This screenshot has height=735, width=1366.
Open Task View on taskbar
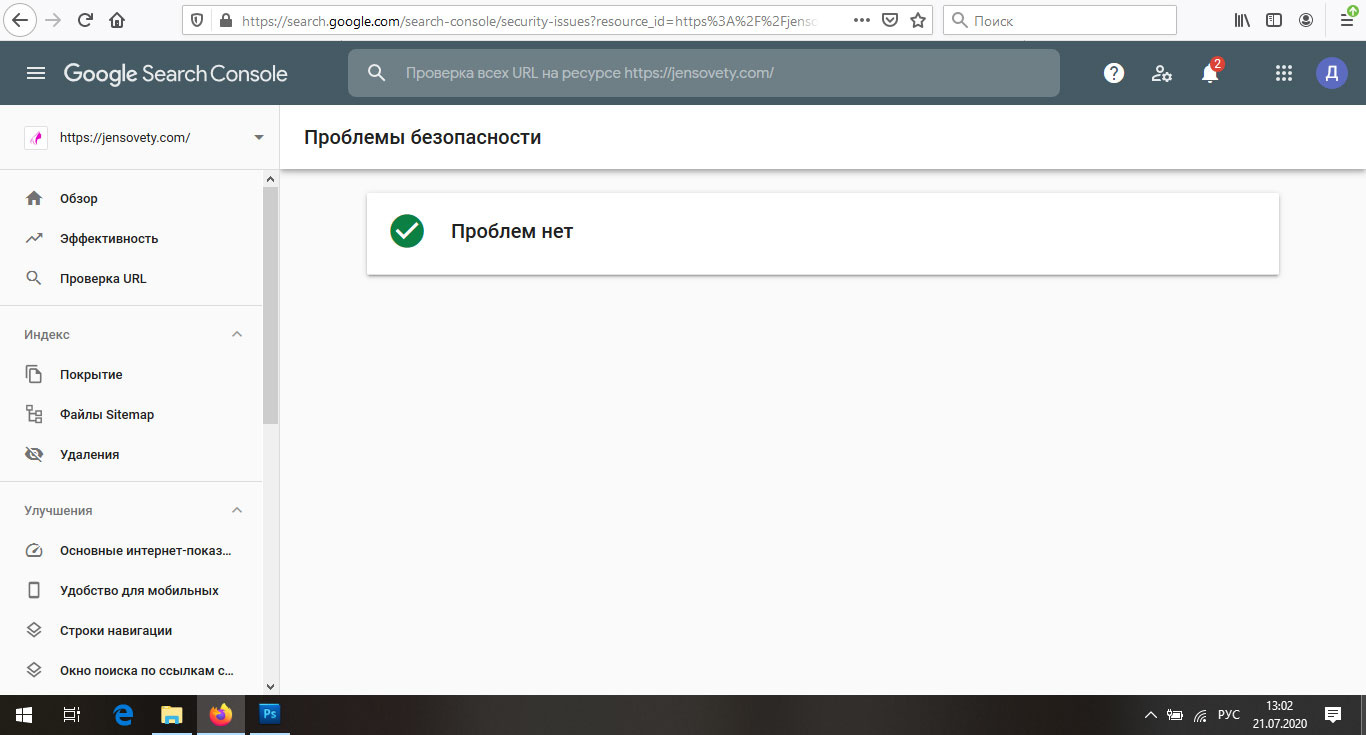(x=72, y=715)
